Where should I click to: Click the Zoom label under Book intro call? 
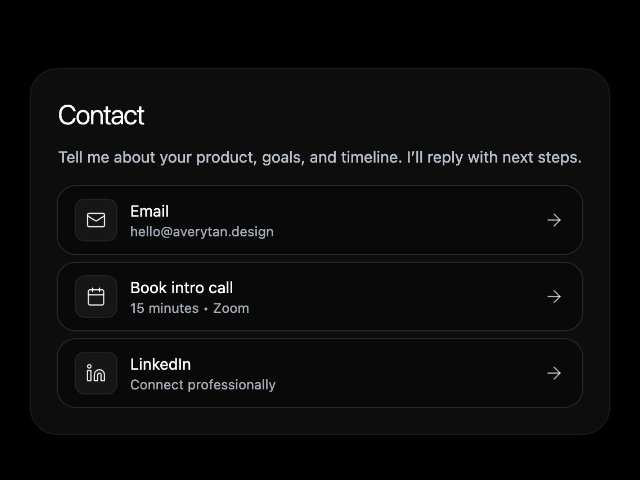(x=231, y=308)
